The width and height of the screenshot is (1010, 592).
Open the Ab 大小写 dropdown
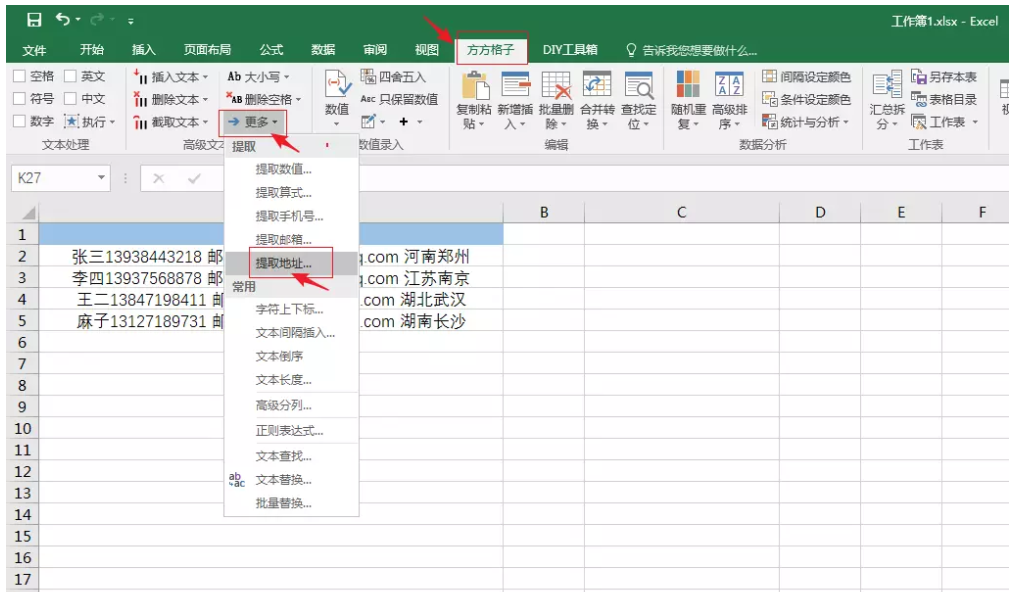coord(258,77)
